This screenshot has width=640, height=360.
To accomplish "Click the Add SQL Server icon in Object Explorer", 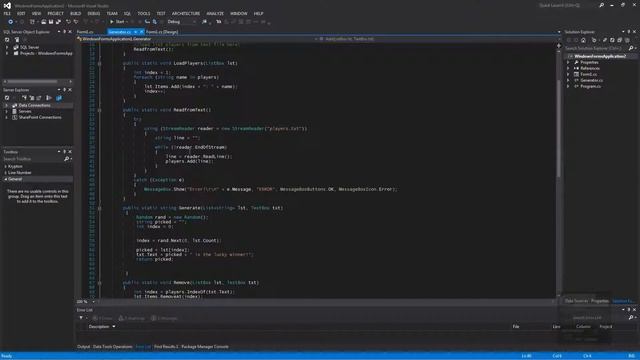I will (x=17, y=40).
